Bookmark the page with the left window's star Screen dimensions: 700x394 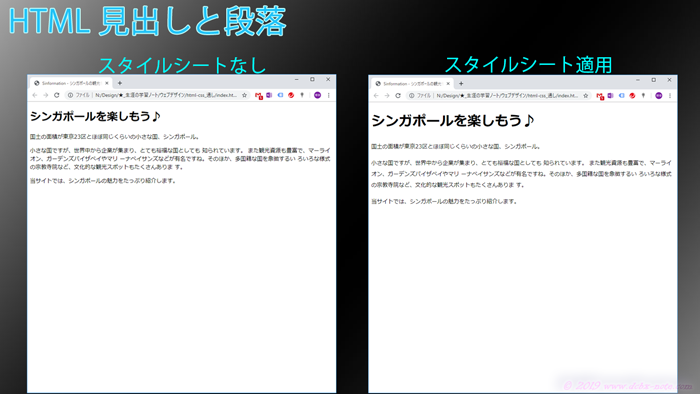coord(244,95)
